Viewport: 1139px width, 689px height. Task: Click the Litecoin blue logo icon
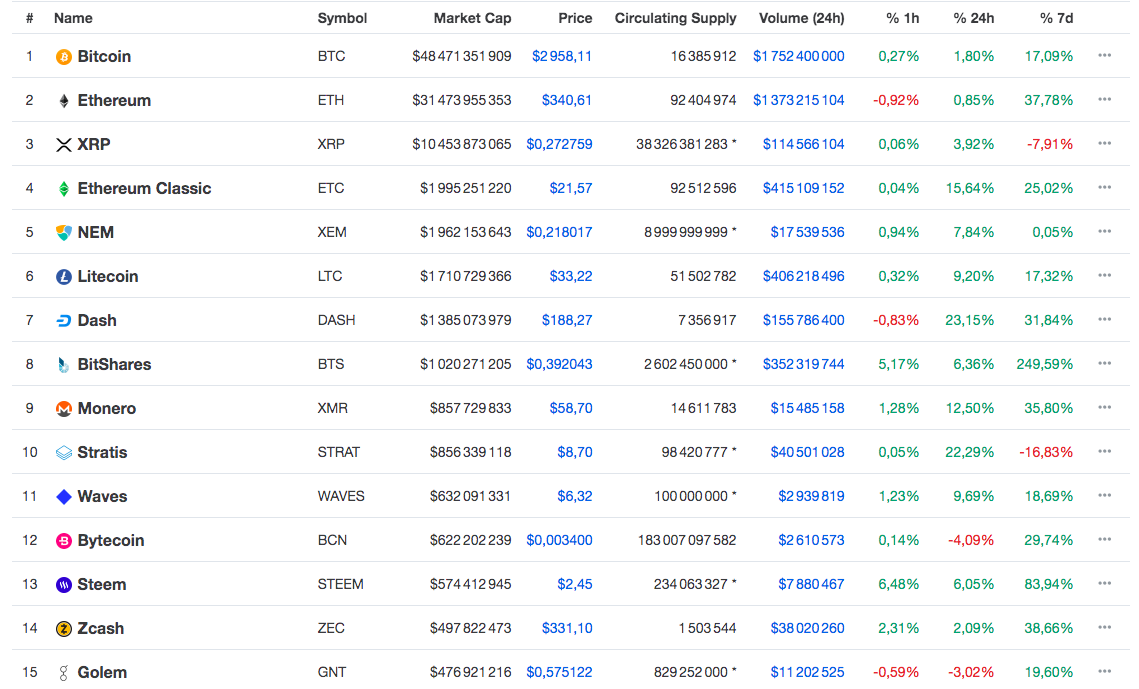(x=64, y=277)
